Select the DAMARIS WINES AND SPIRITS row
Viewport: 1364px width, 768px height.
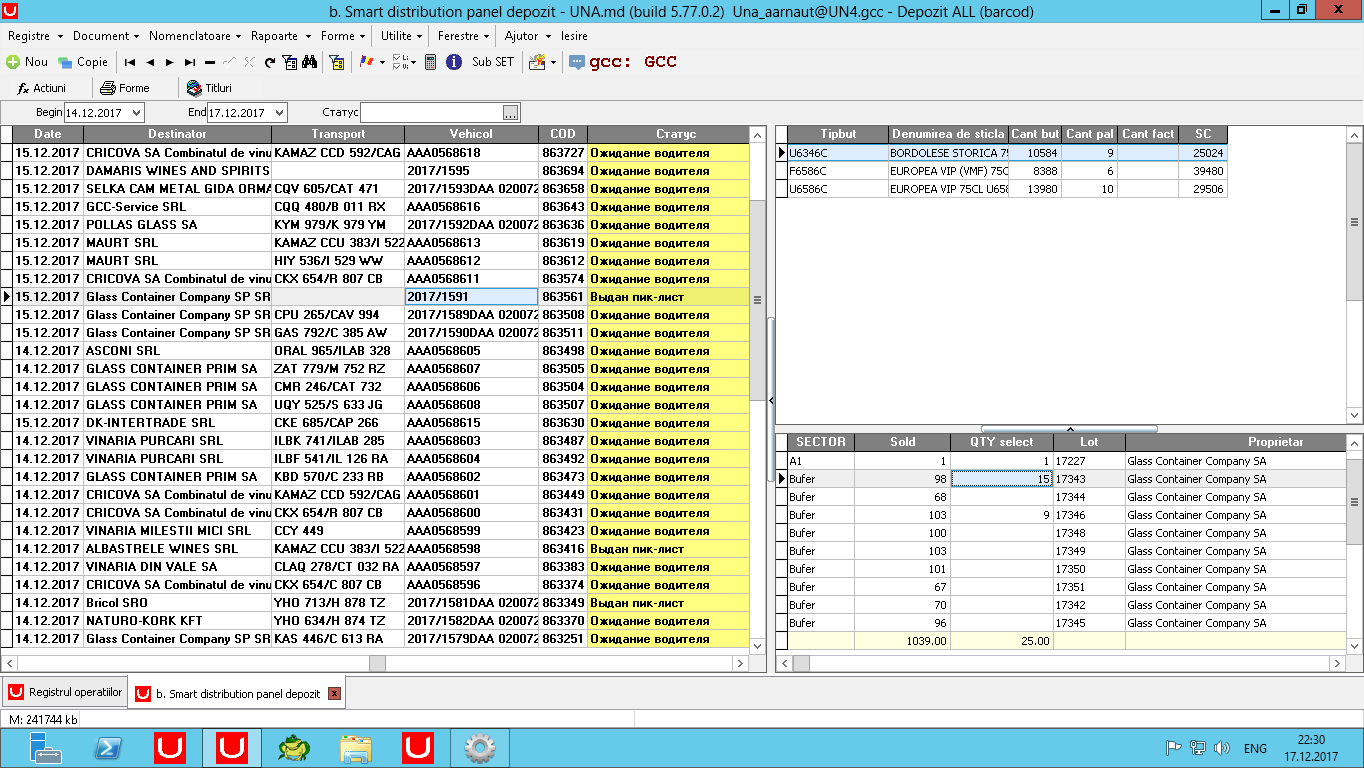point(380,171)
